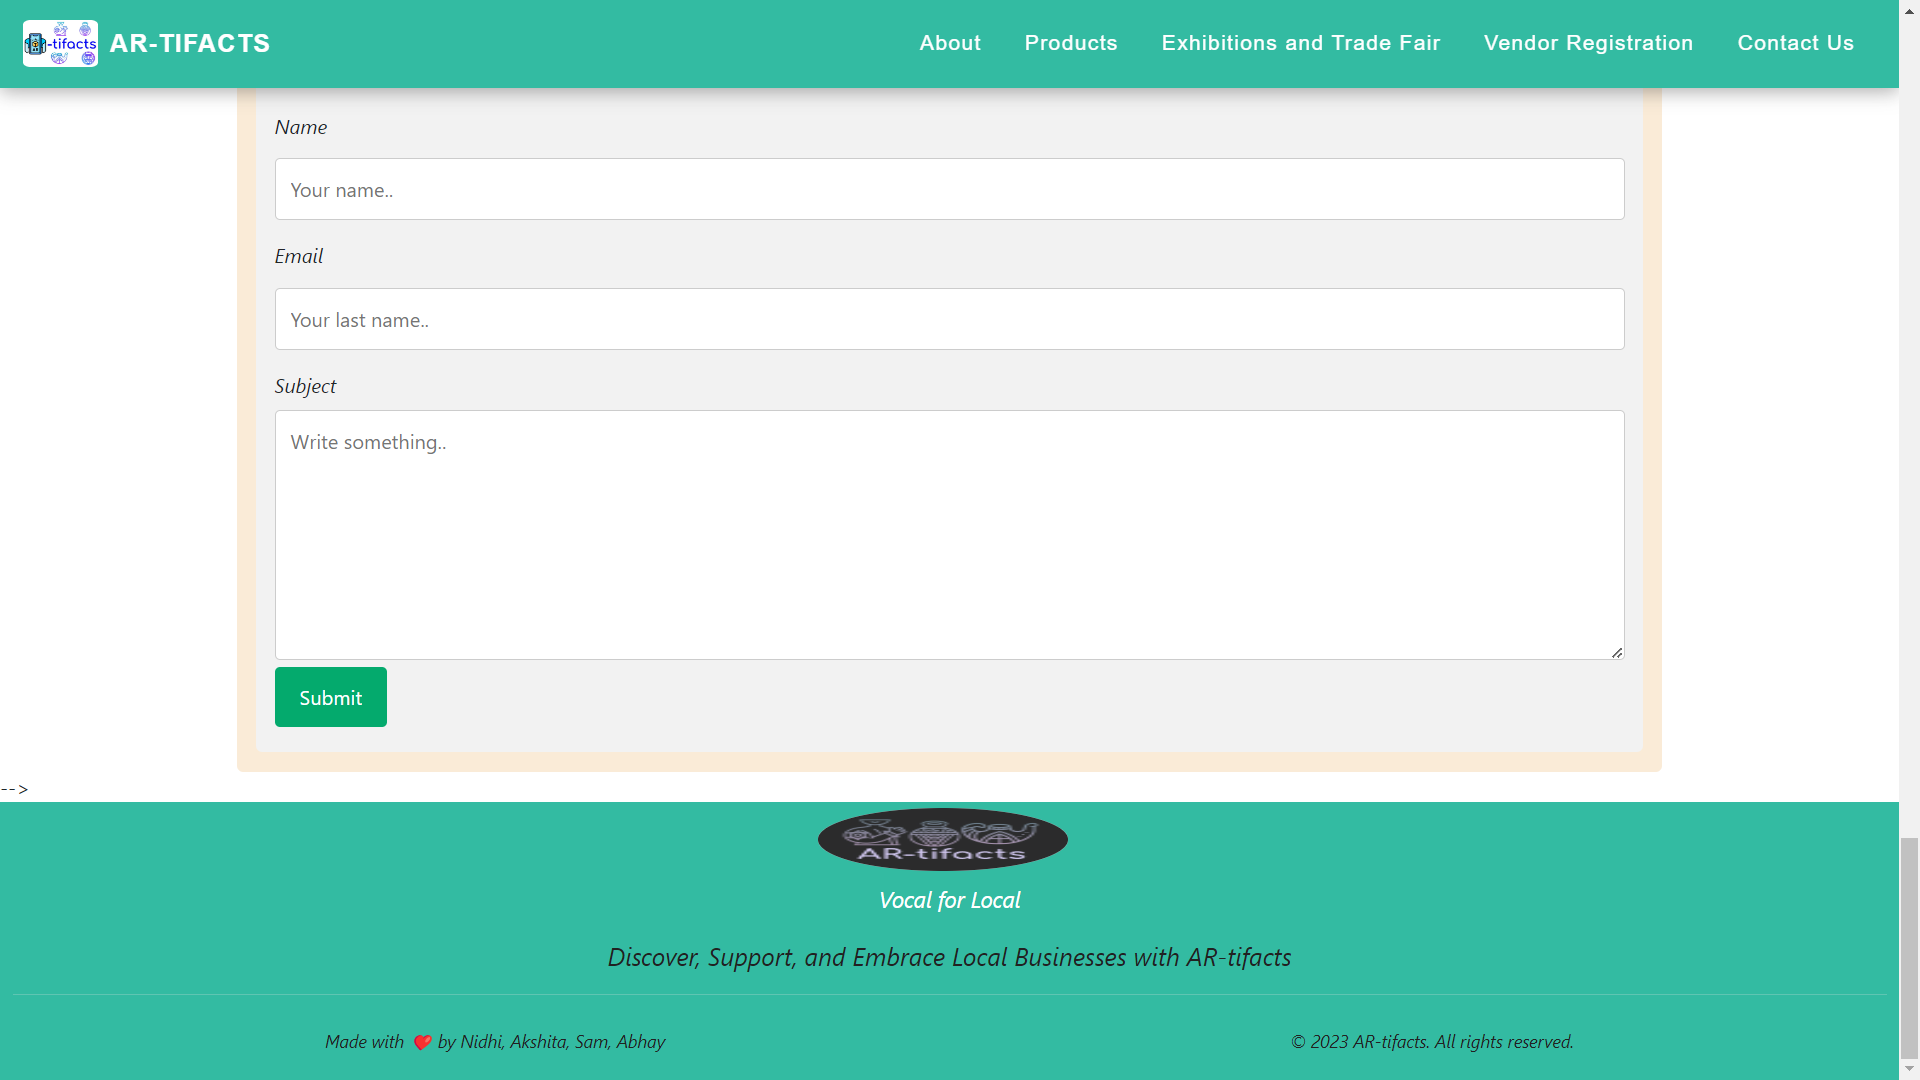The height and width of the screenshot is (1080, 1920).
Task: Select Contact Us in navigation
Action: coord(1795,43)
